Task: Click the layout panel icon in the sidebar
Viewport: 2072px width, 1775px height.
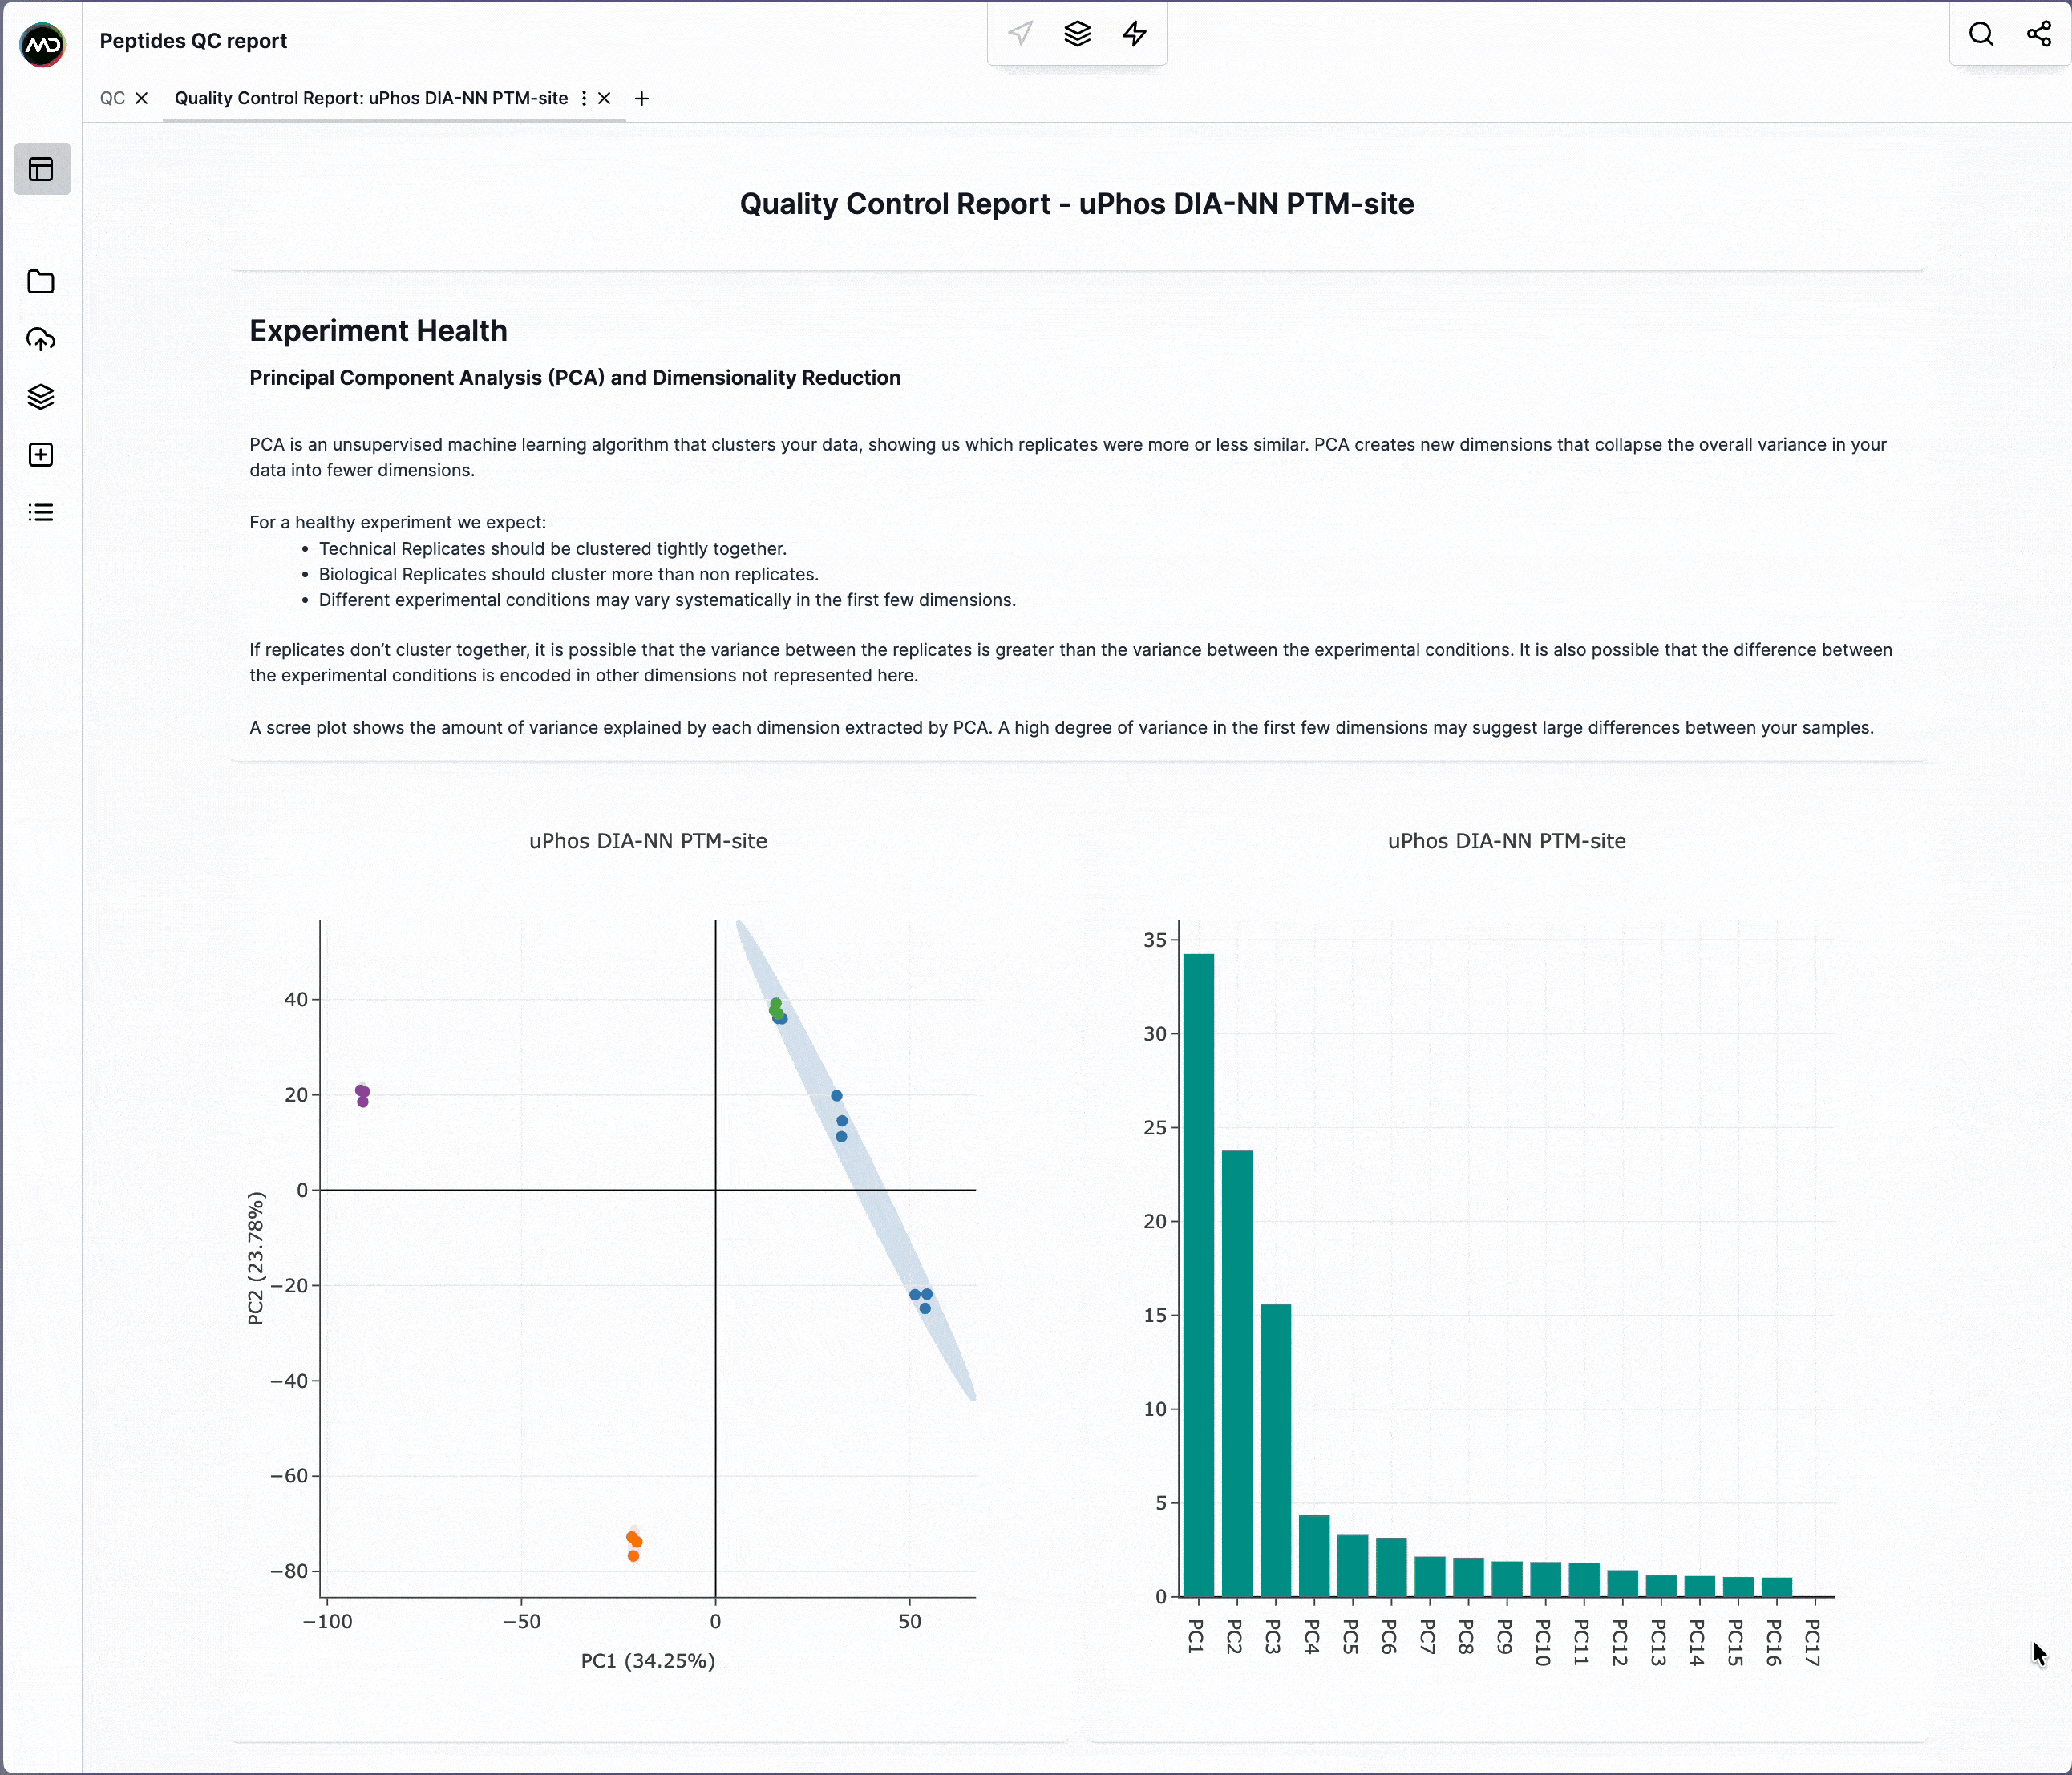Action: coord(41,169)
